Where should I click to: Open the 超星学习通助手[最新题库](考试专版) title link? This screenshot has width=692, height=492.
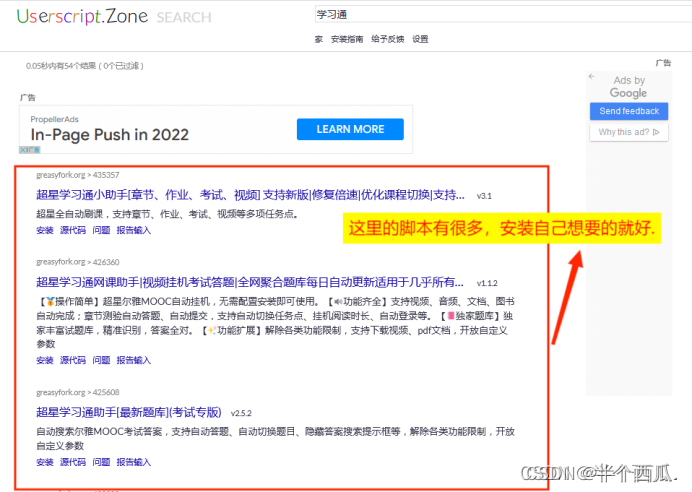pos(128,412)
